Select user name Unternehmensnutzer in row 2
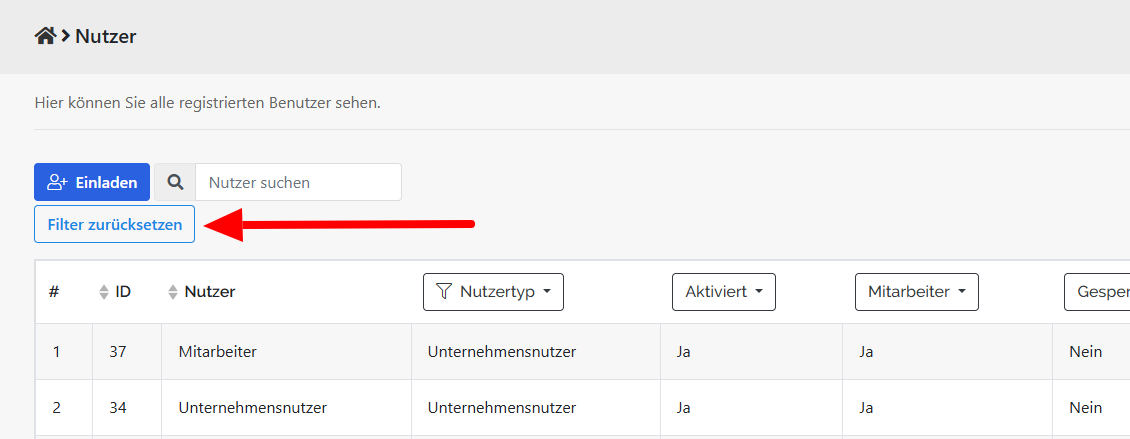The image size is (1130, 439). pyautogui.click(x=252, y=408)
